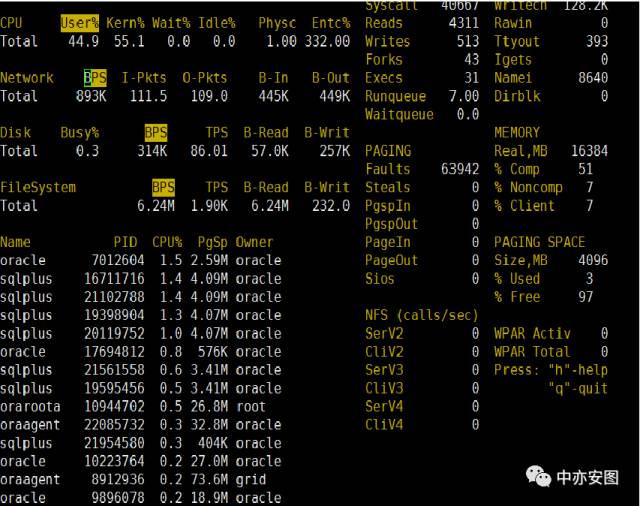Click the "h"-help hint text
This screenshot has width=640, height=506.
click(x=578, y=370)
